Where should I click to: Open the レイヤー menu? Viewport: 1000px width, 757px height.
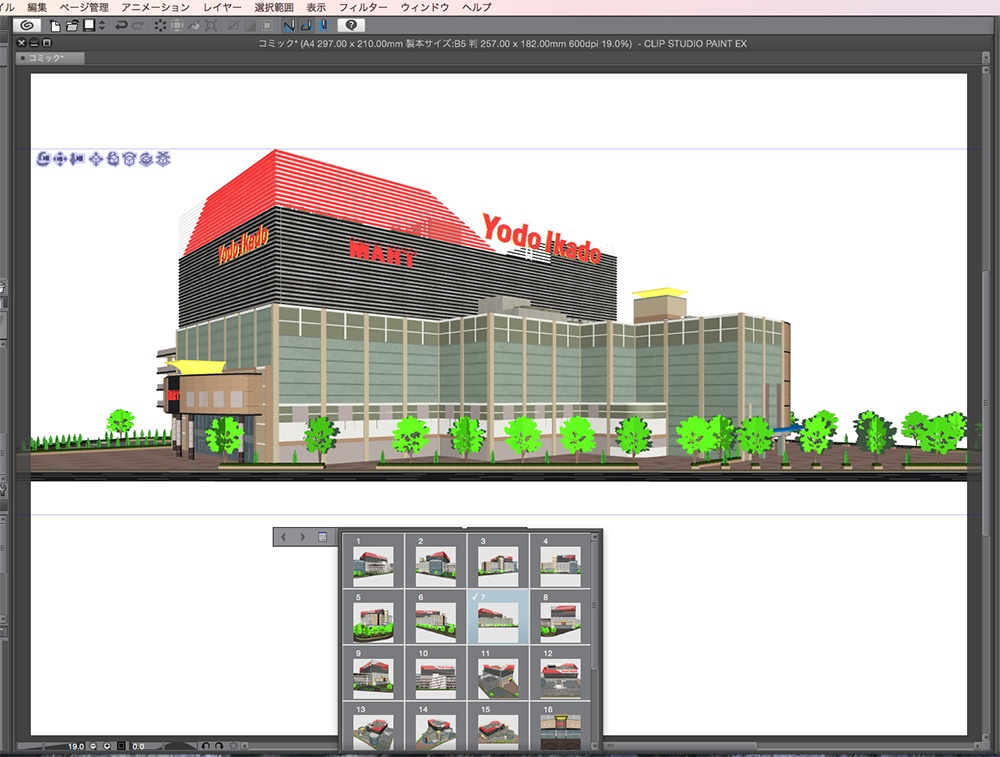[221, 7]
